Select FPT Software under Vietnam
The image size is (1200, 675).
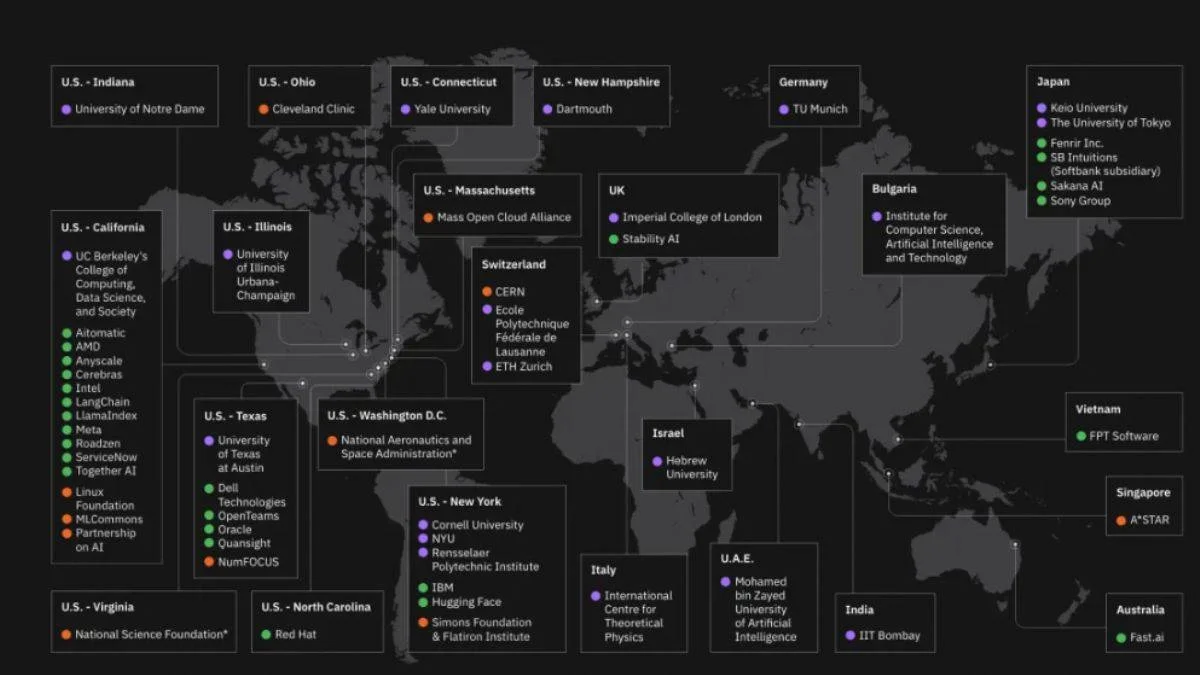pos(1118,437)
